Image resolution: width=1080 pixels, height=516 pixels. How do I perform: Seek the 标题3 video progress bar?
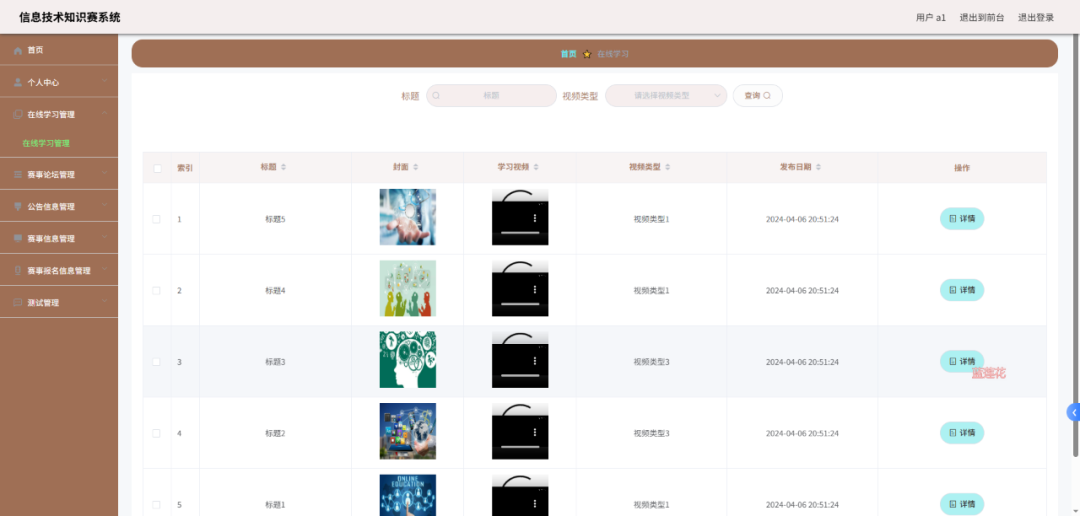coord(520,375)
